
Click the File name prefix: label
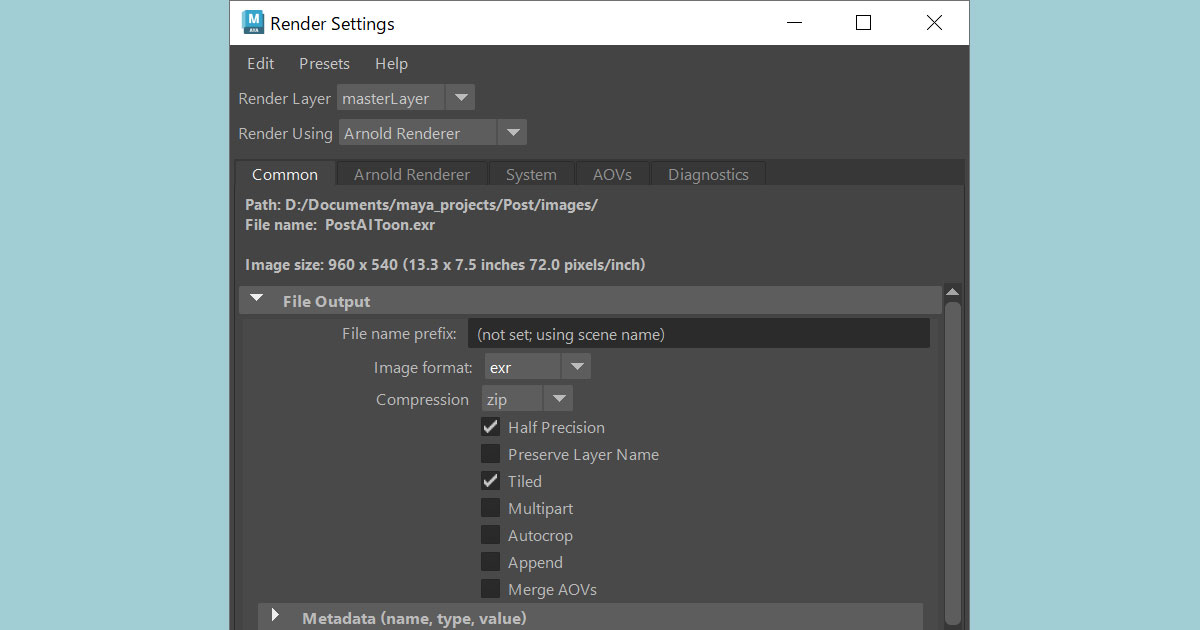pos(399,334)
